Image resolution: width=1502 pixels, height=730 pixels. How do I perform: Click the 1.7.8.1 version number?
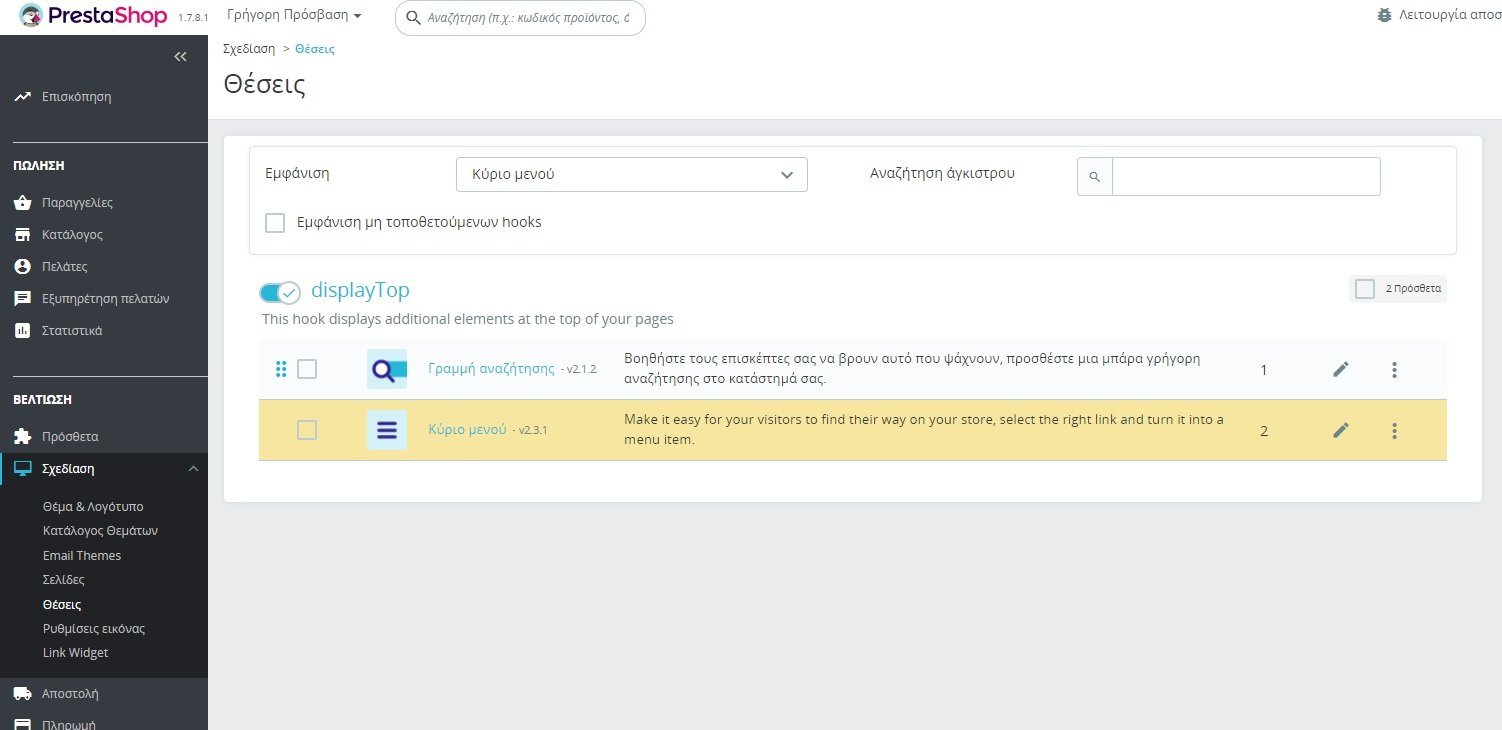click(x=193, y=18)
